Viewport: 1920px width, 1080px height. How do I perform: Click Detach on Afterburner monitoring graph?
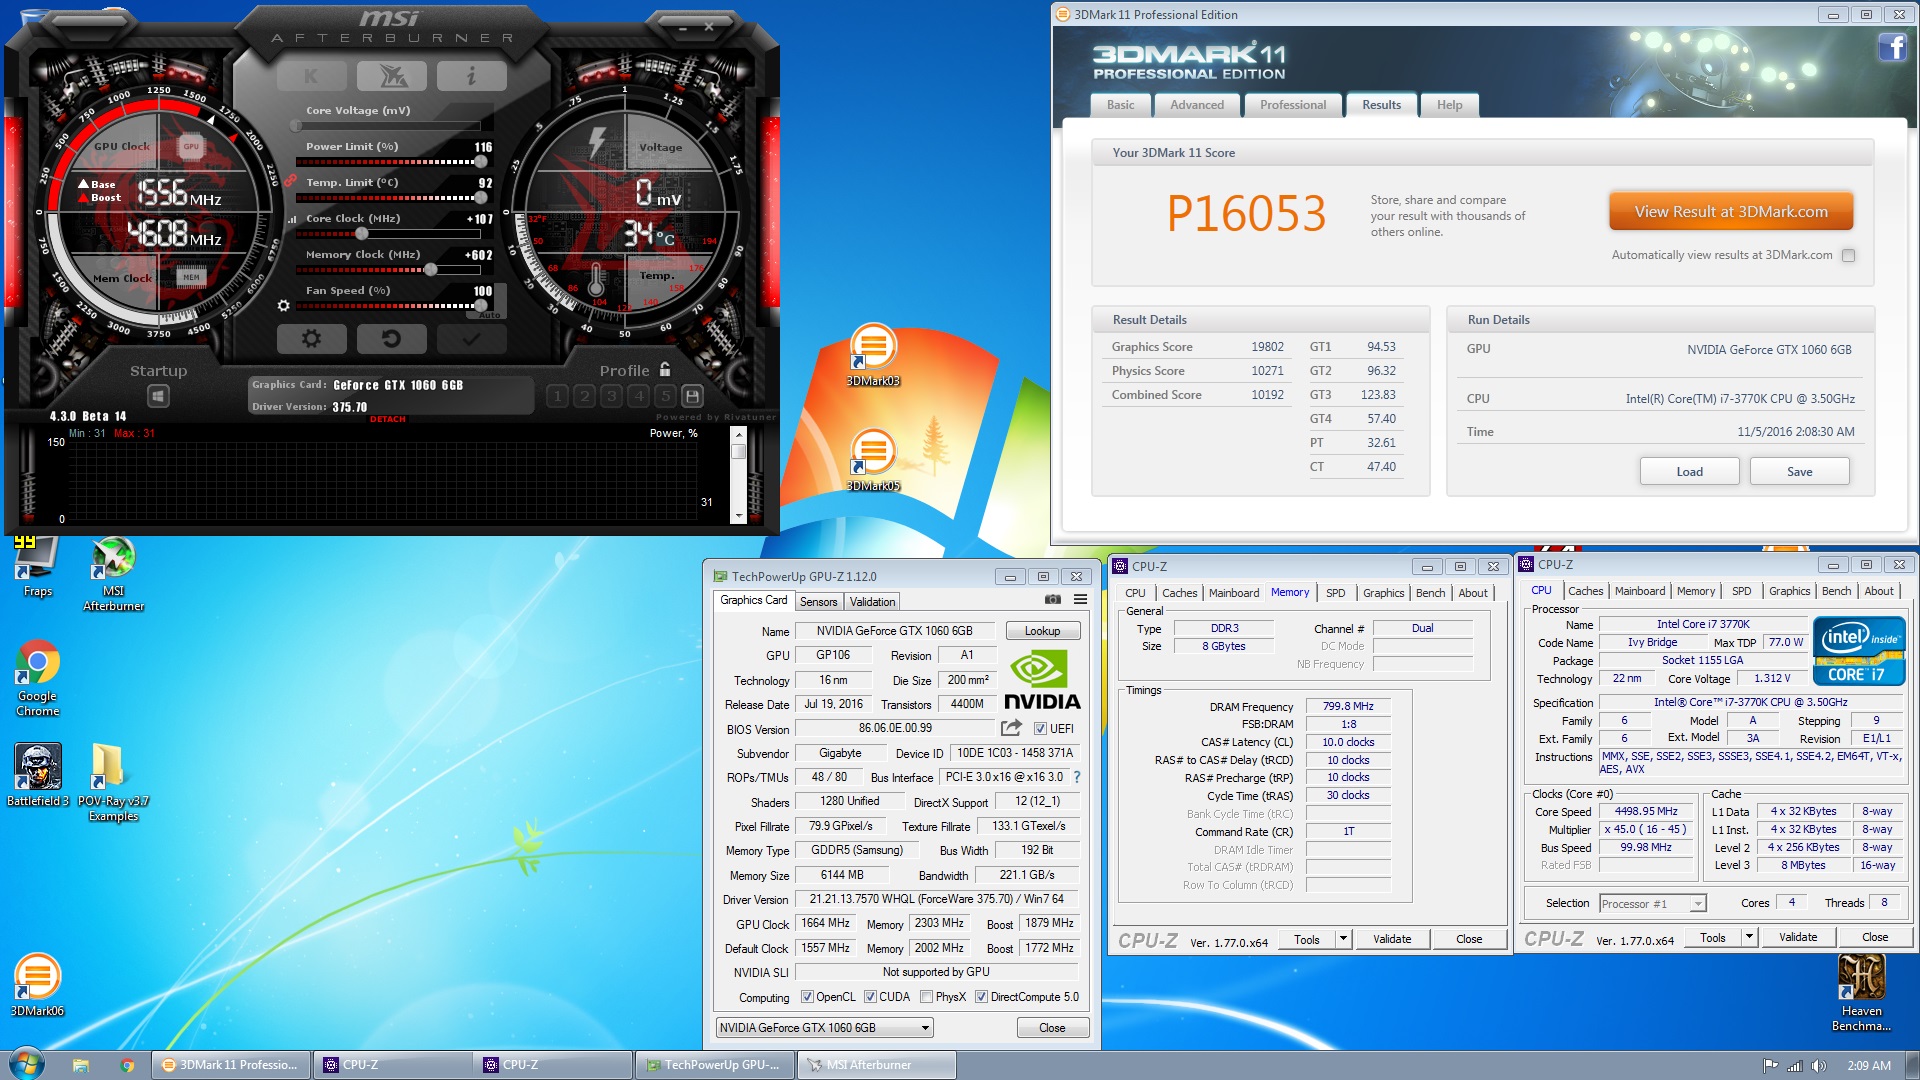point(388,419)
